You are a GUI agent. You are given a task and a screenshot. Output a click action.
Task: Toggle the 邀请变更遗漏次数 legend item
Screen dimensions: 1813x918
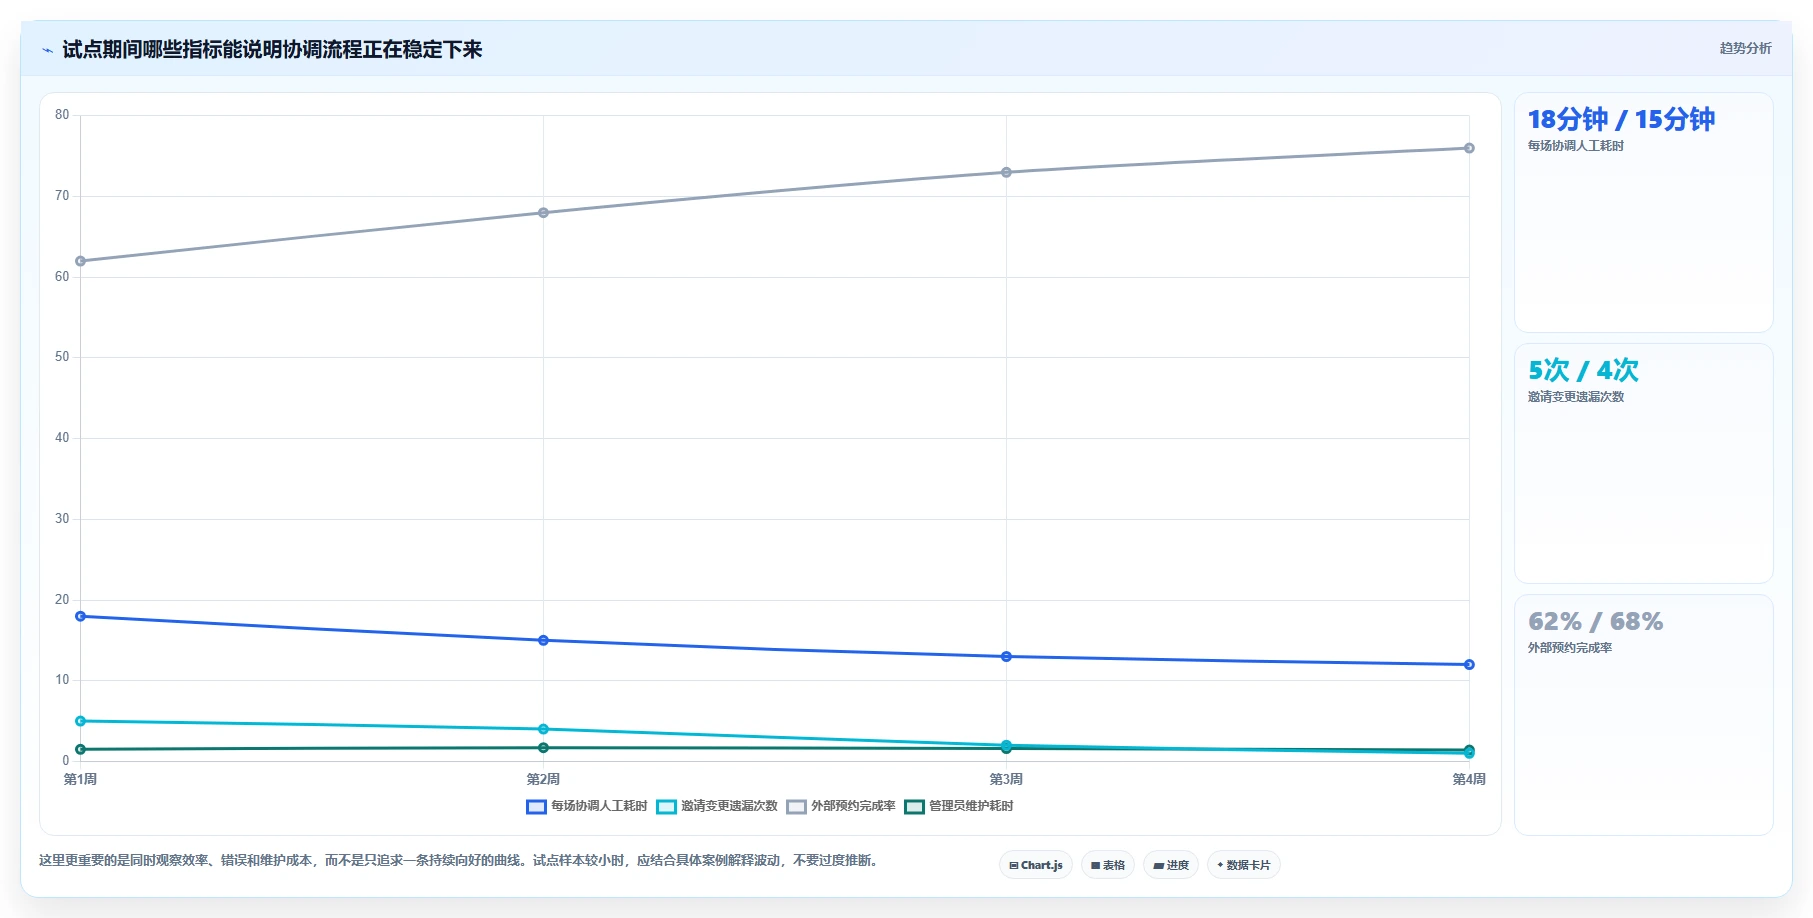click(717, 806)
